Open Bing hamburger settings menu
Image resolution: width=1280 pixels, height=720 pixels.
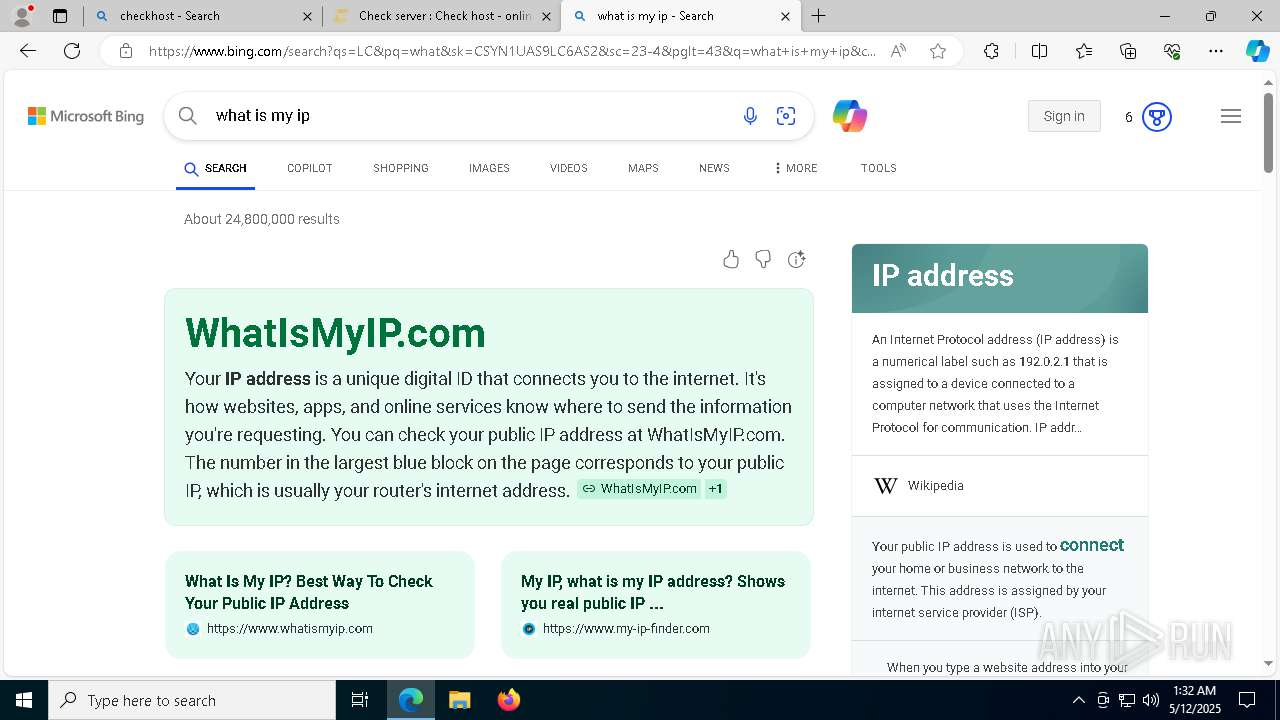point(1231,116)
